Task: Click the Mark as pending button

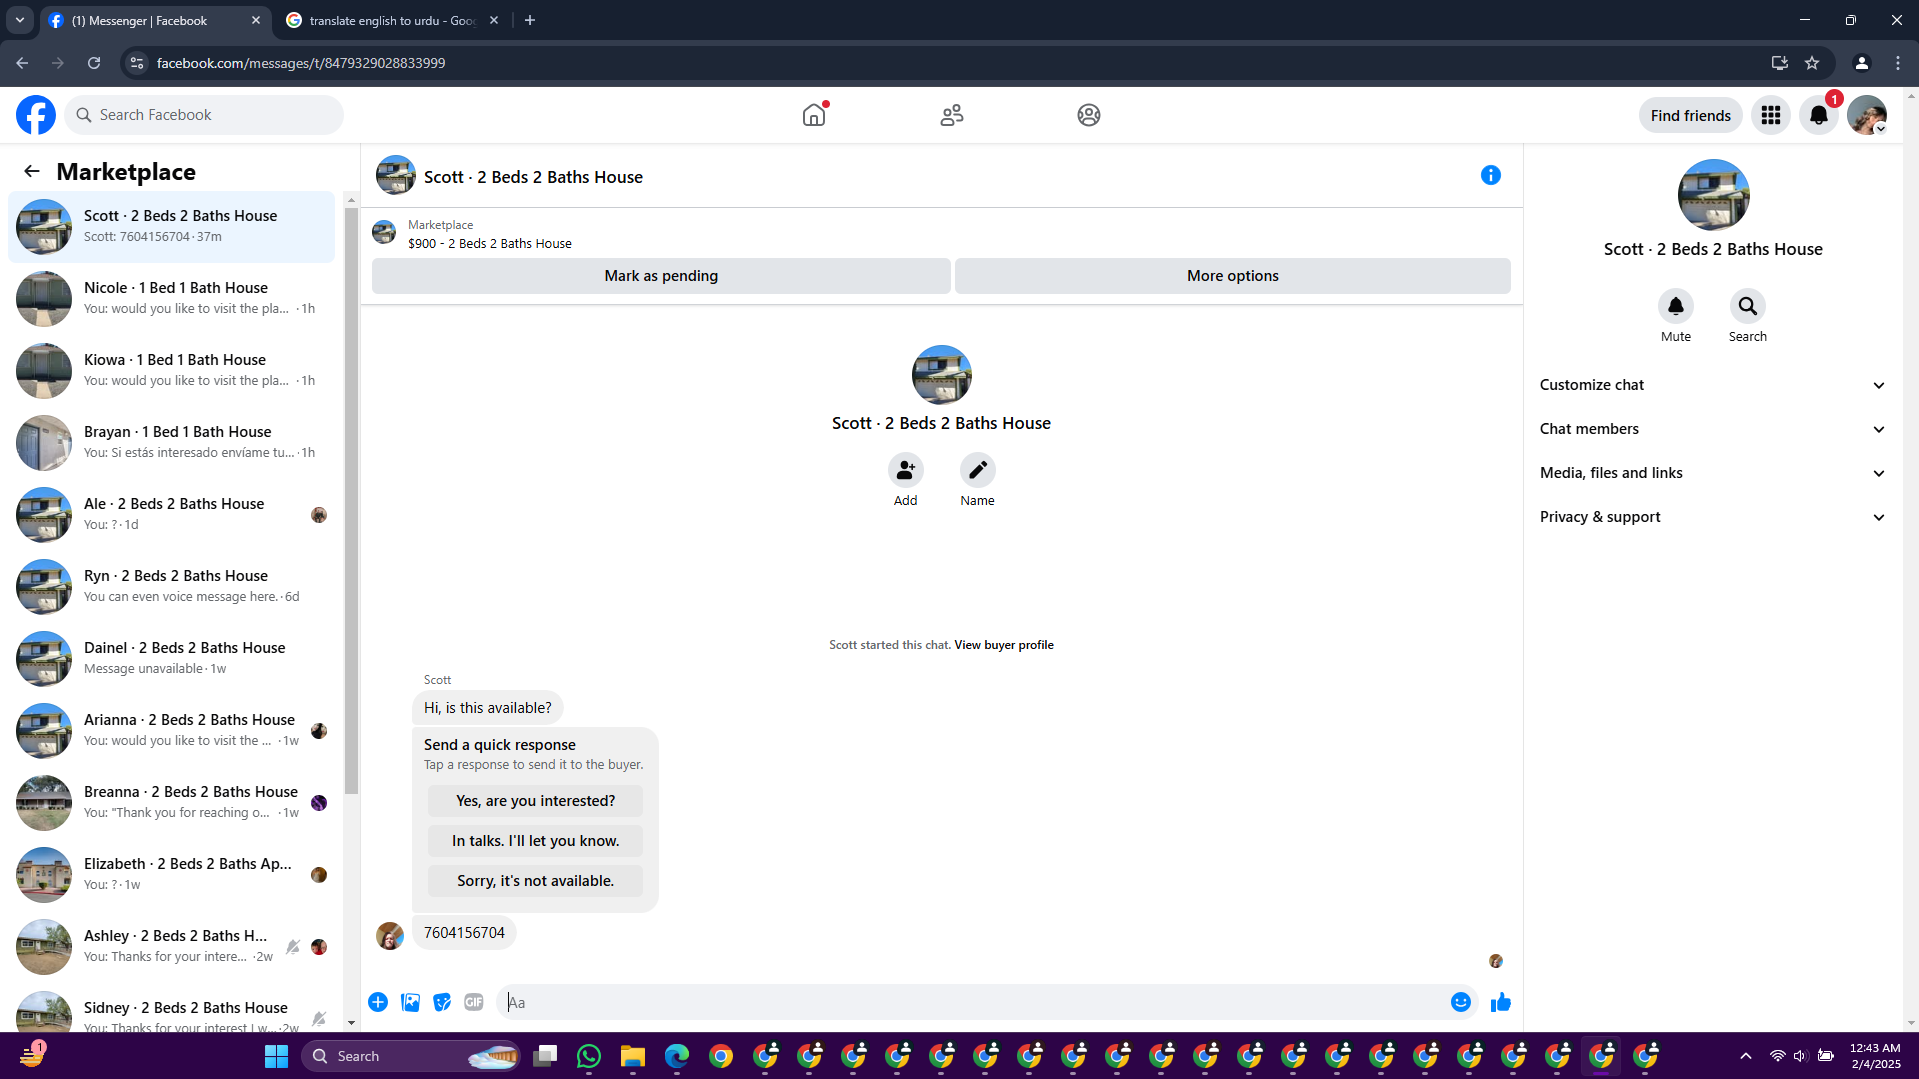Action: [661, 276]
